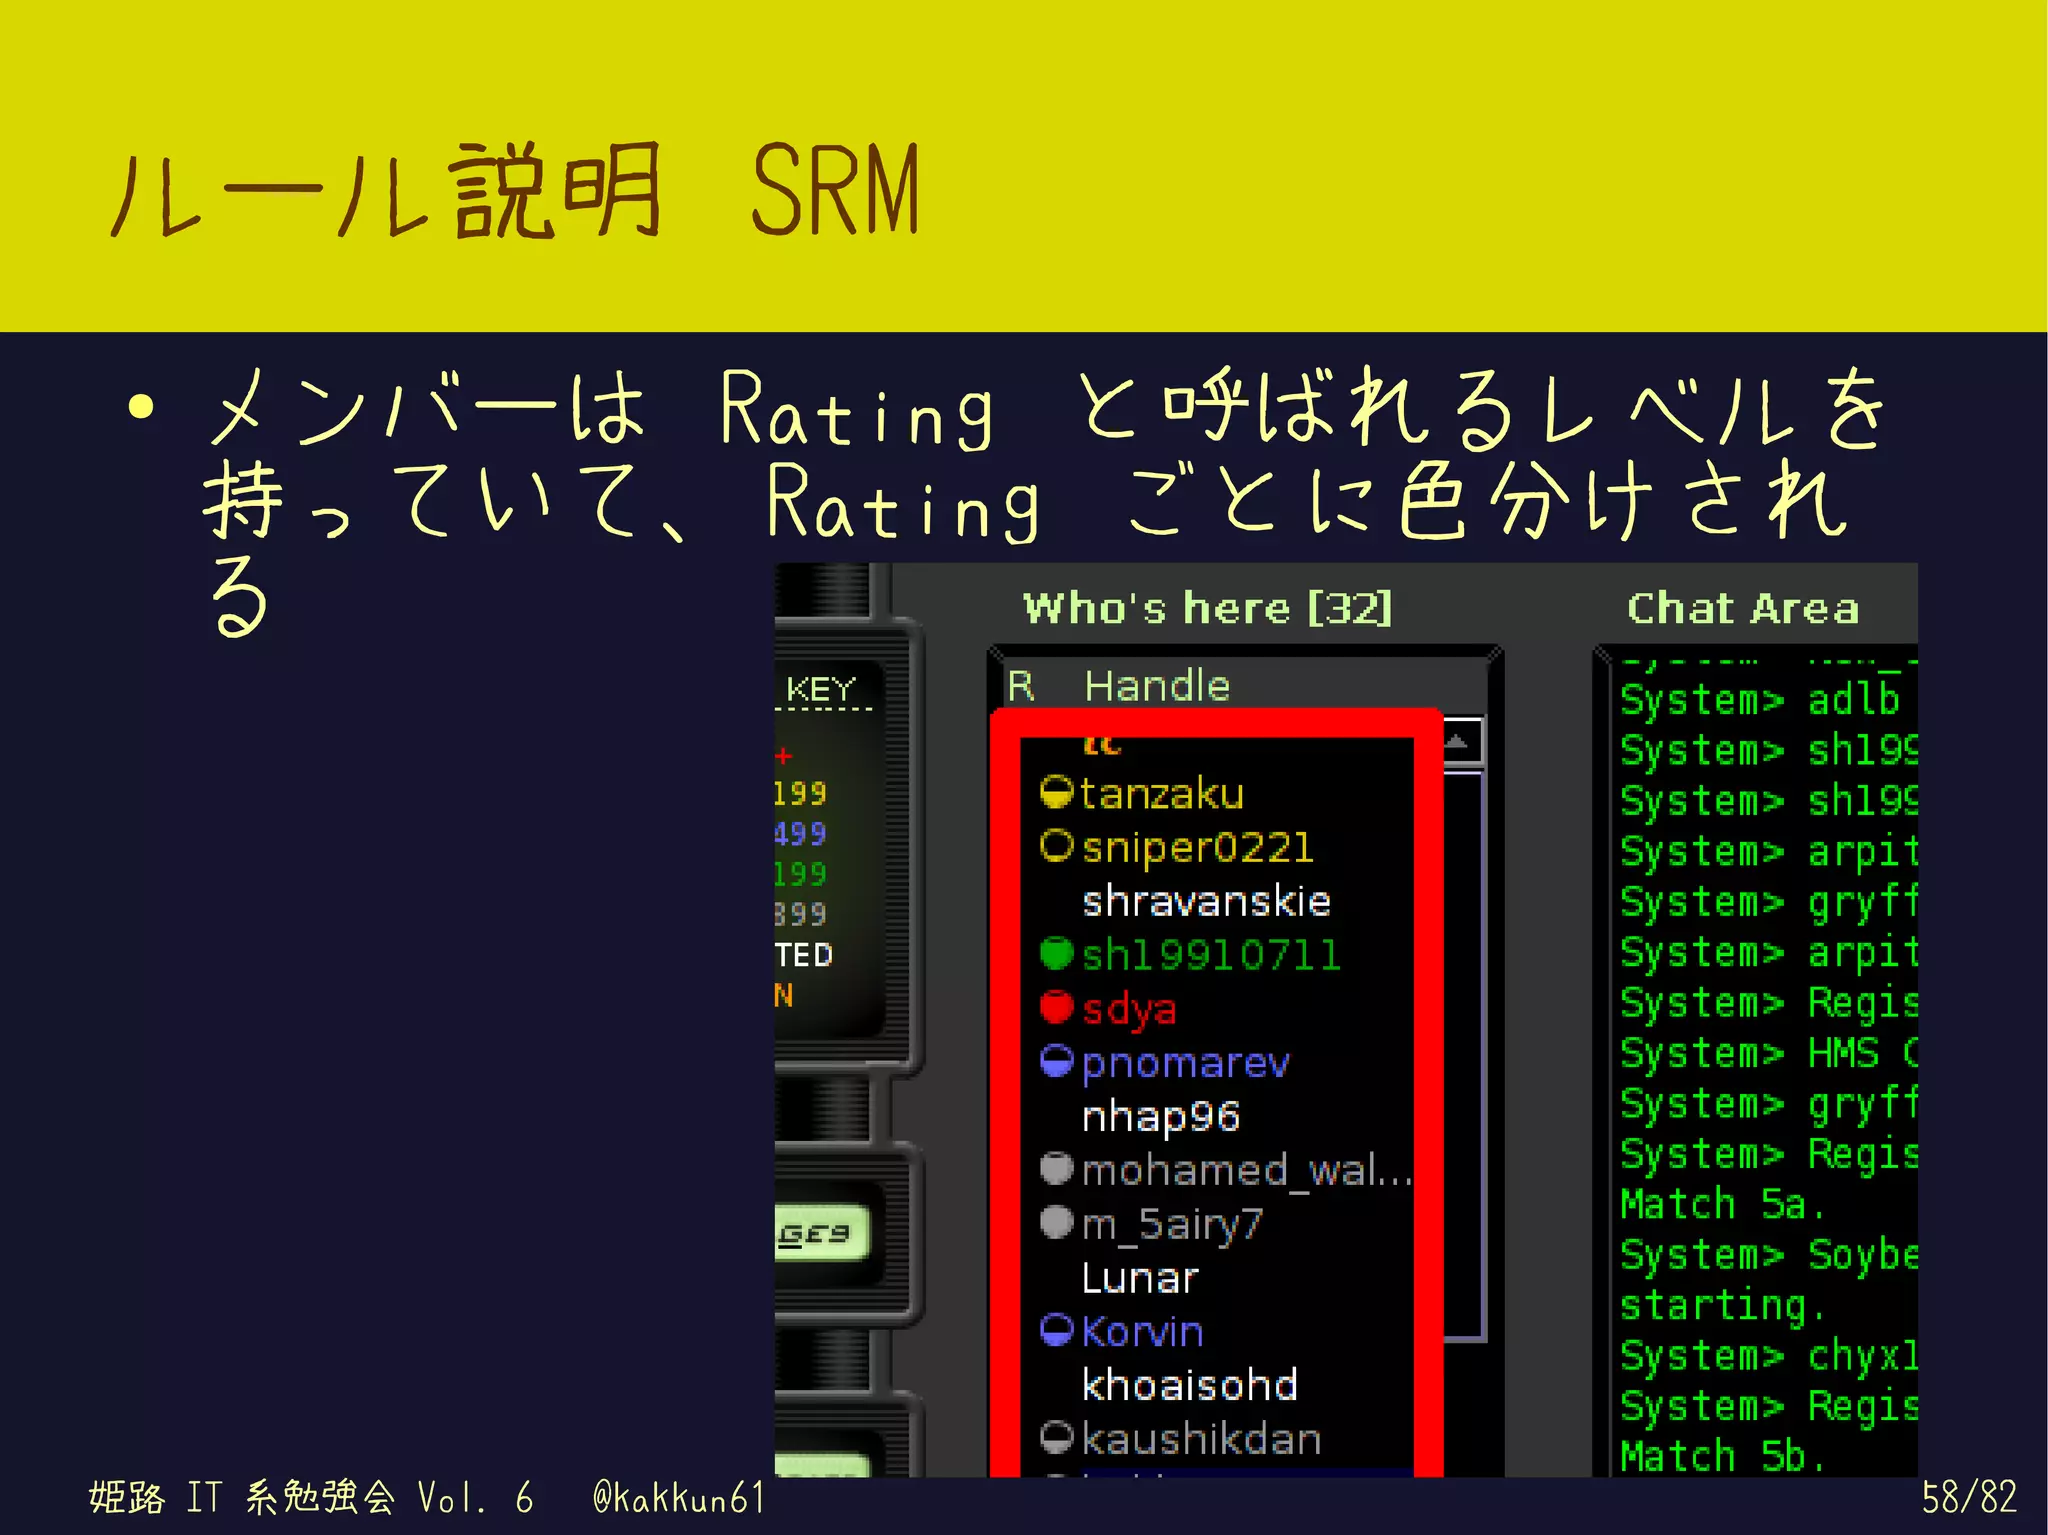Select handle pnomarev
The image size is (2048, 1535).
pyautogui.click(x=1186, y=1064)
